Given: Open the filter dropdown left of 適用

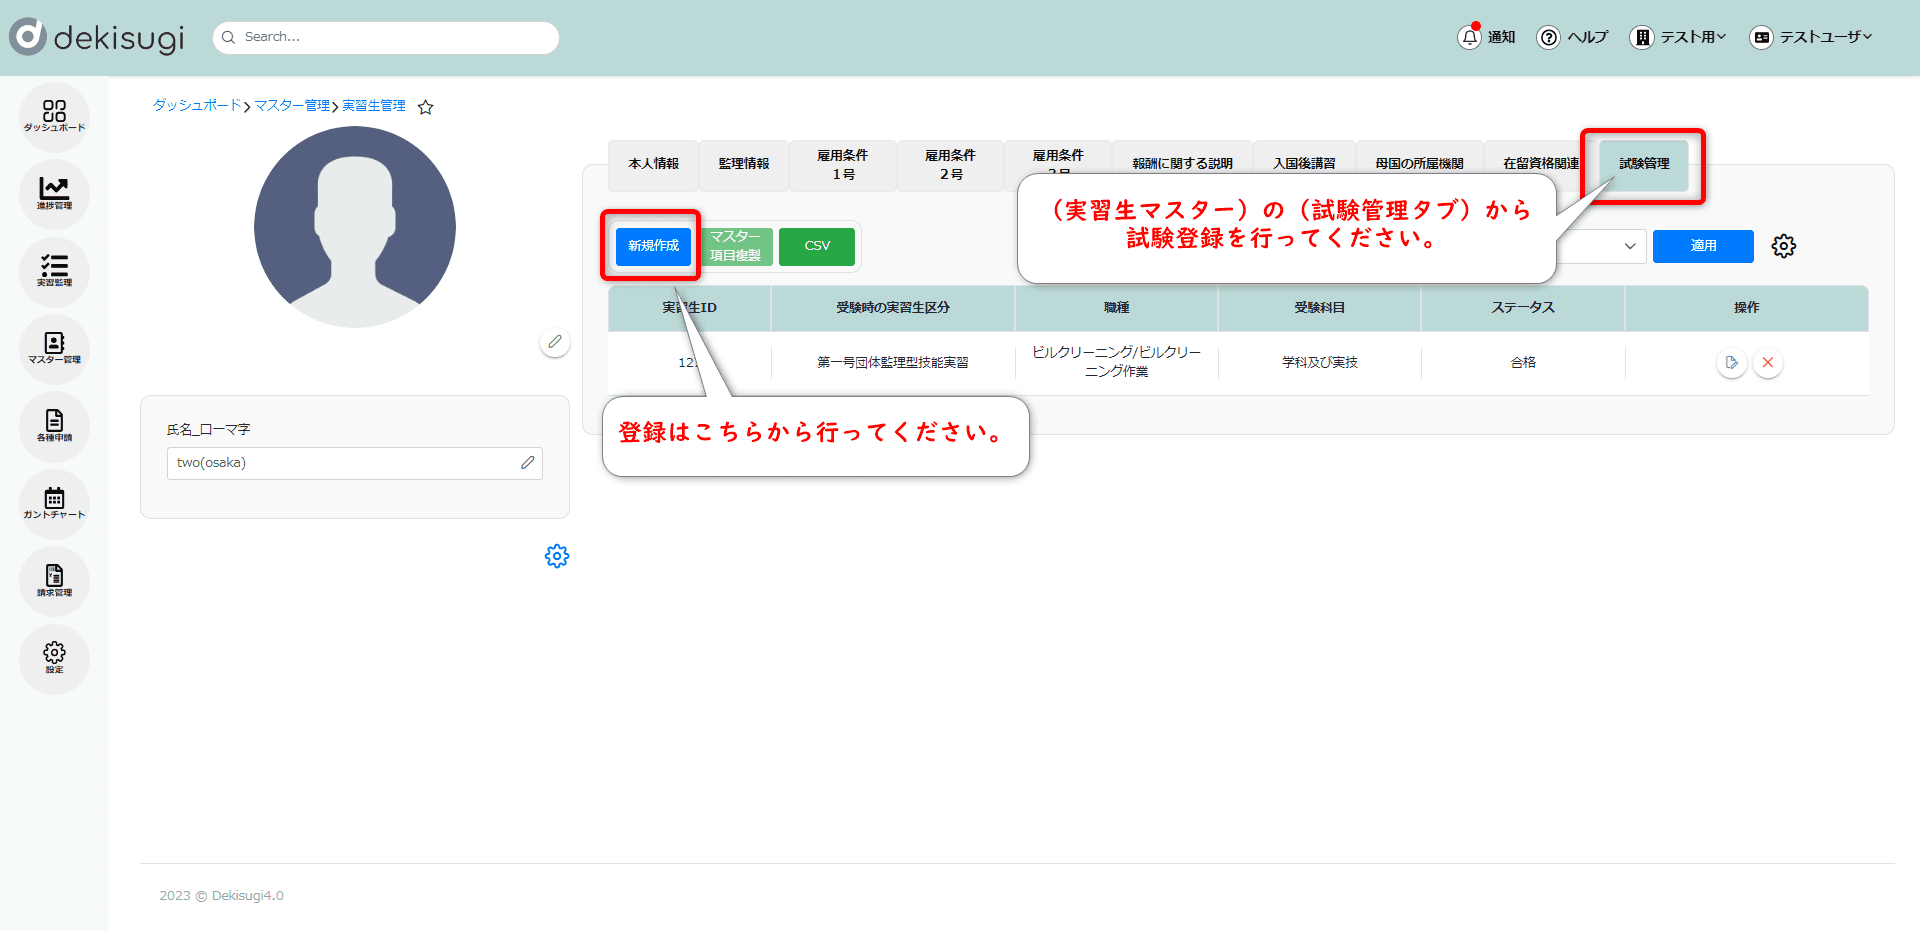Looking at the screenshot, I should (x=1602, y=246).
